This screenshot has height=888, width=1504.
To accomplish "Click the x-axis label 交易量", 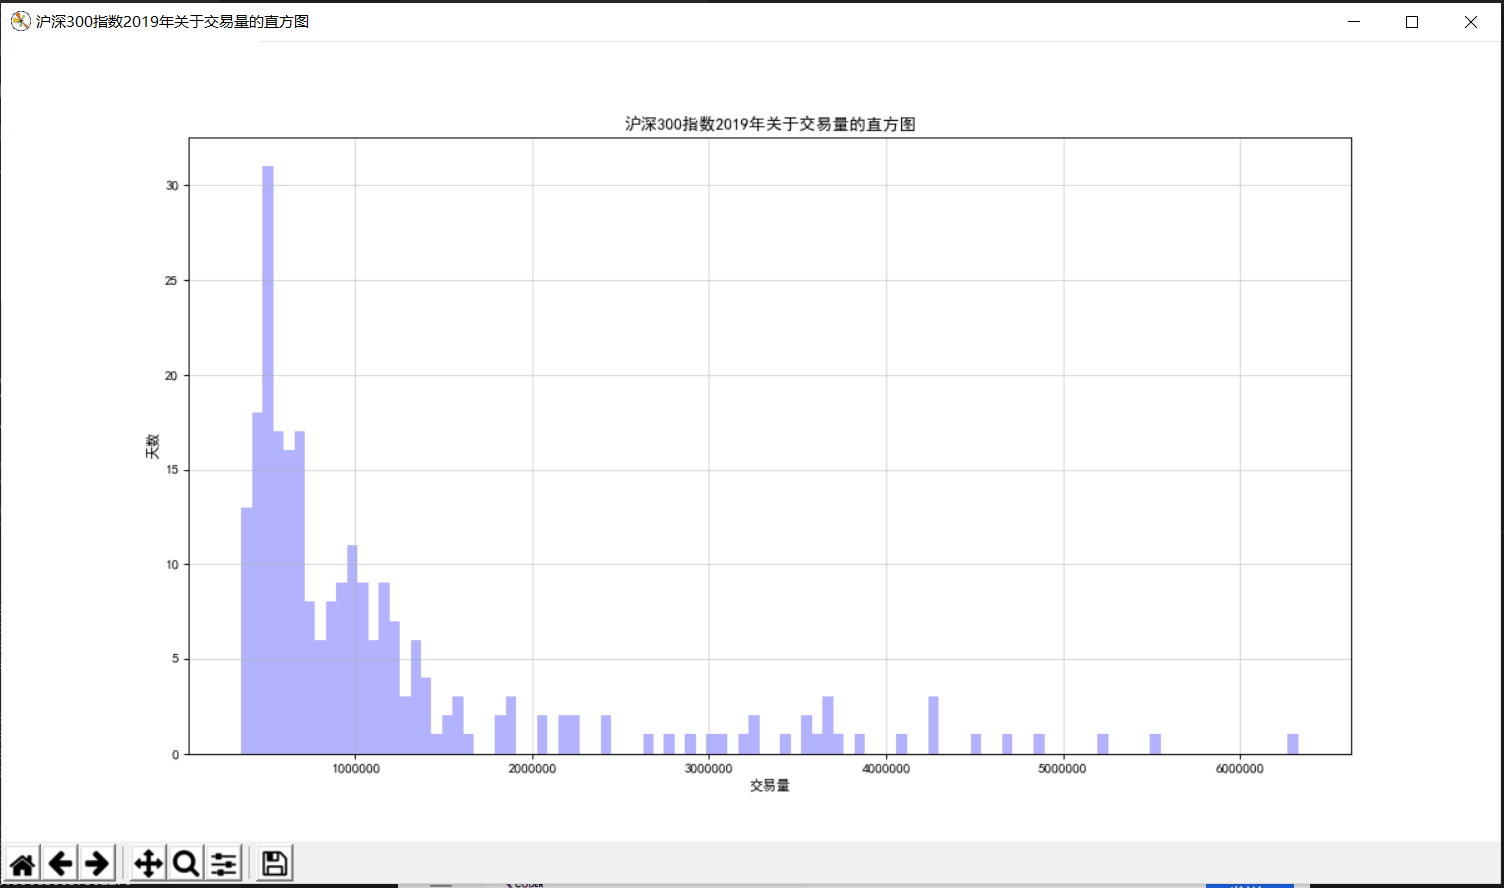I will [x=770, y=786].
